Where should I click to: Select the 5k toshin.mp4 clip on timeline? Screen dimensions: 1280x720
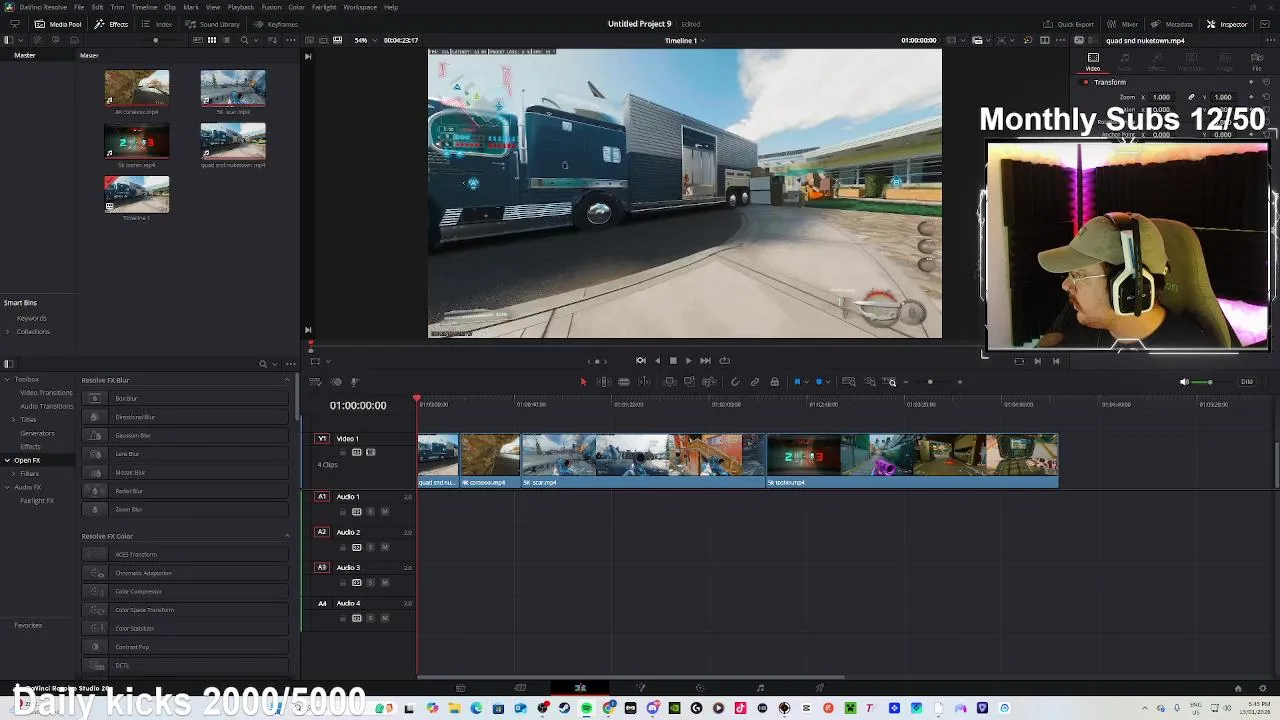(912, 461)
